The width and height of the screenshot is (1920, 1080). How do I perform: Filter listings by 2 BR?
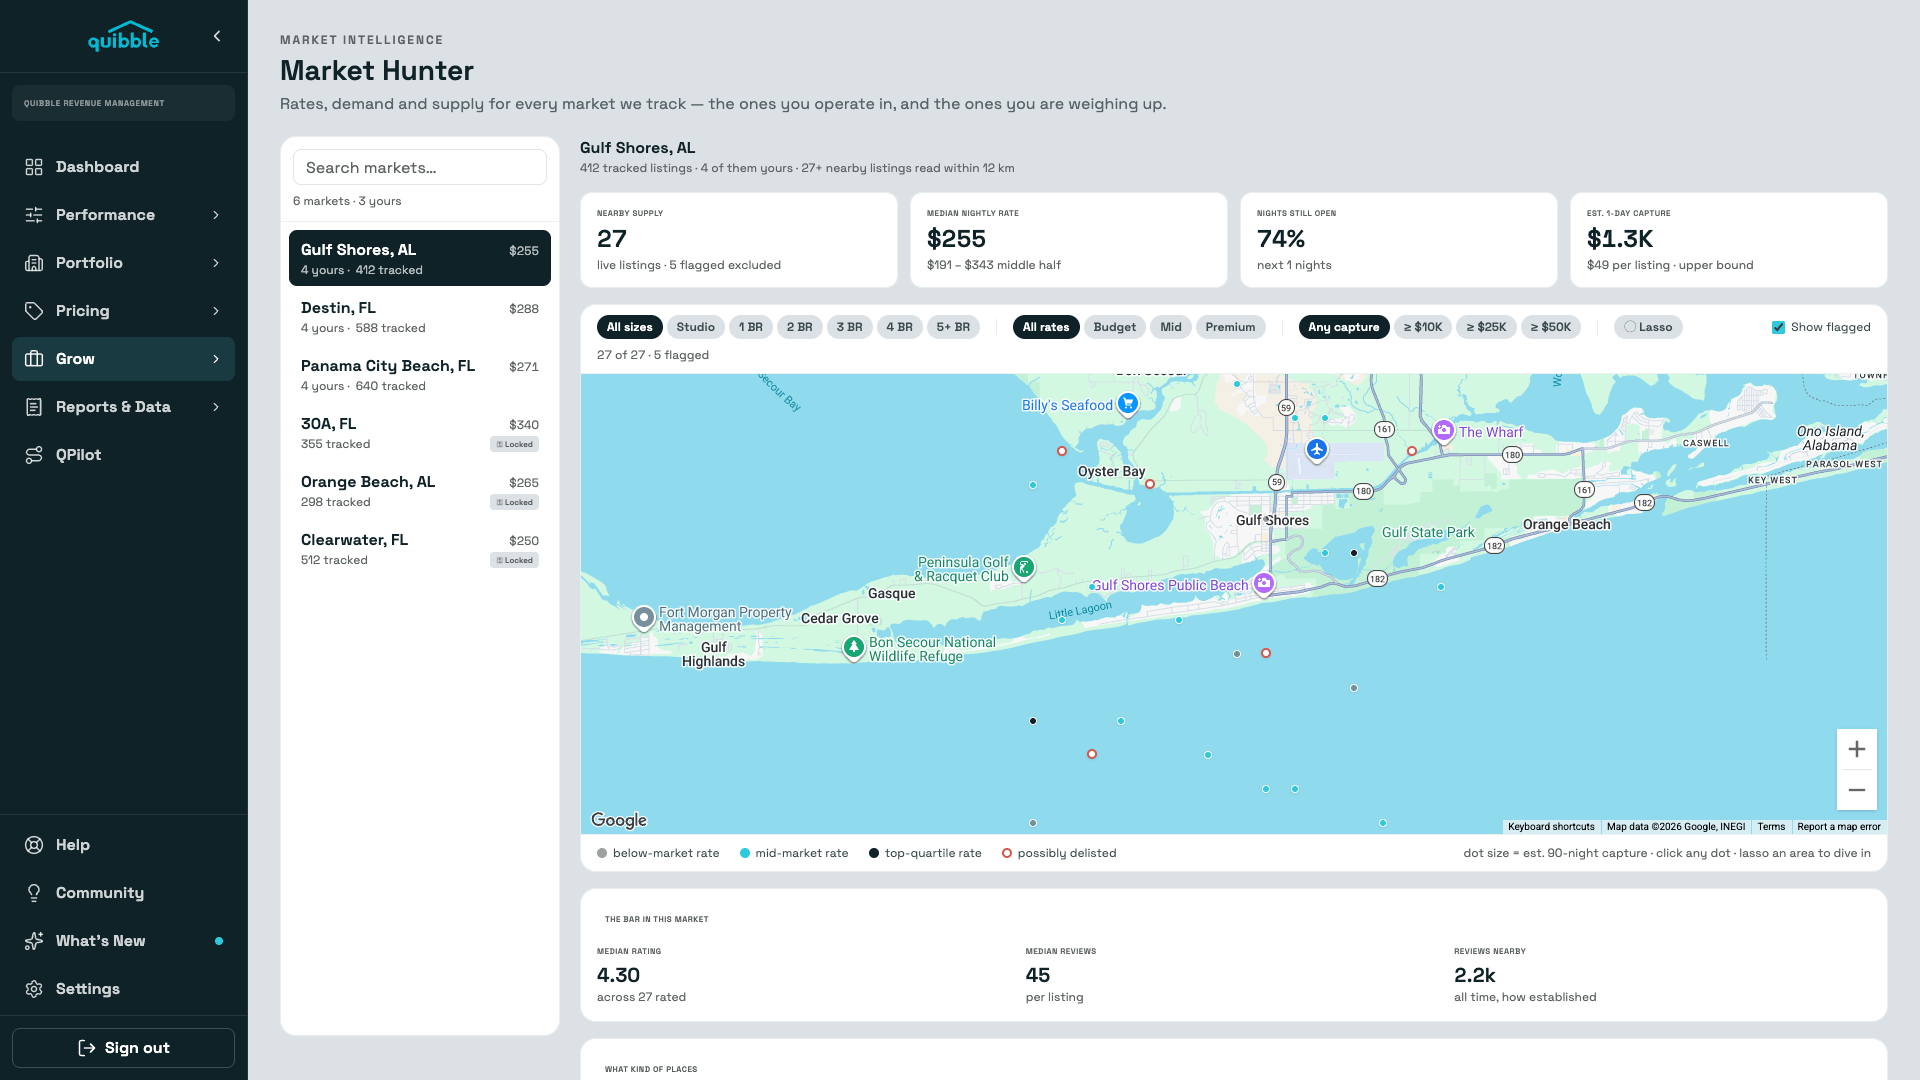pos(799,327)
